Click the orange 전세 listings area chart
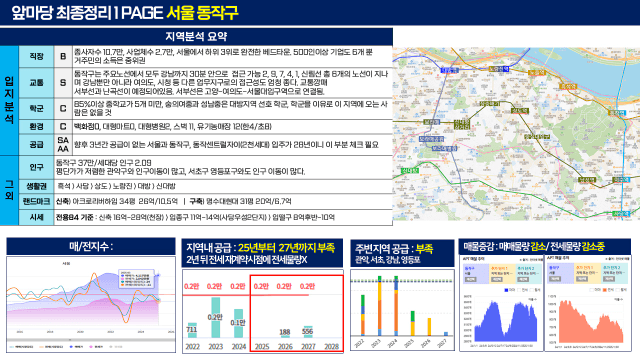The image size is (640, 360). click(x=591, y=322)
